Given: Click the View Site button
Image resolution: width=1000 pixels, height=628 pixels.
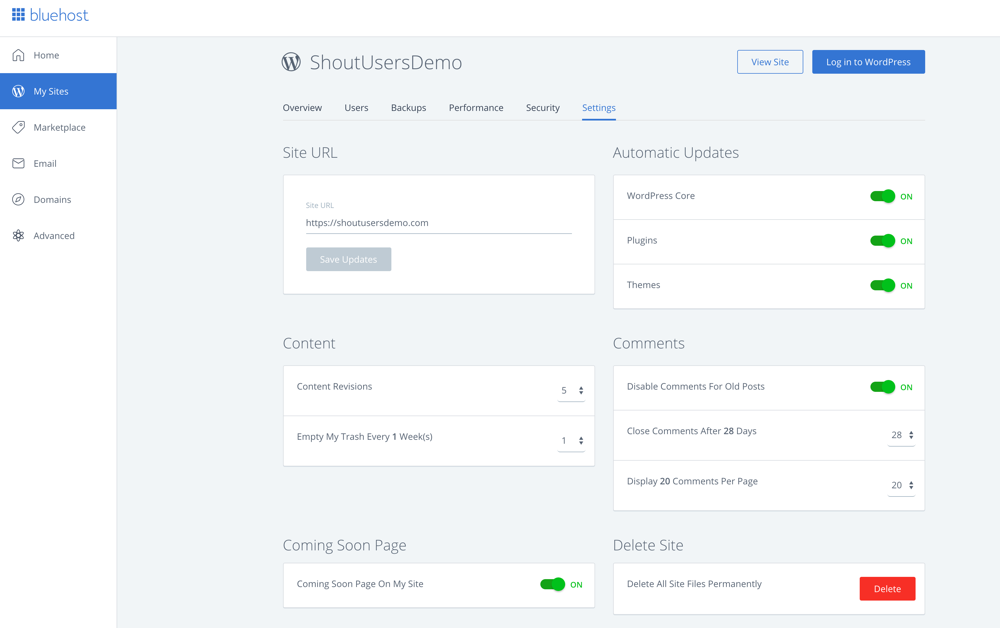Looking at the screenshot, I should pyautogui.click(x=770, y=62).
